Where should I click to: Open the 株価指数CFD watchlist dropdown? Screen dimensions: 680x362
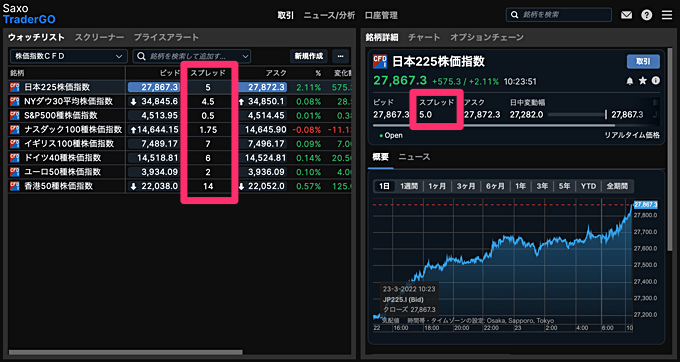[x=69, y=56]
